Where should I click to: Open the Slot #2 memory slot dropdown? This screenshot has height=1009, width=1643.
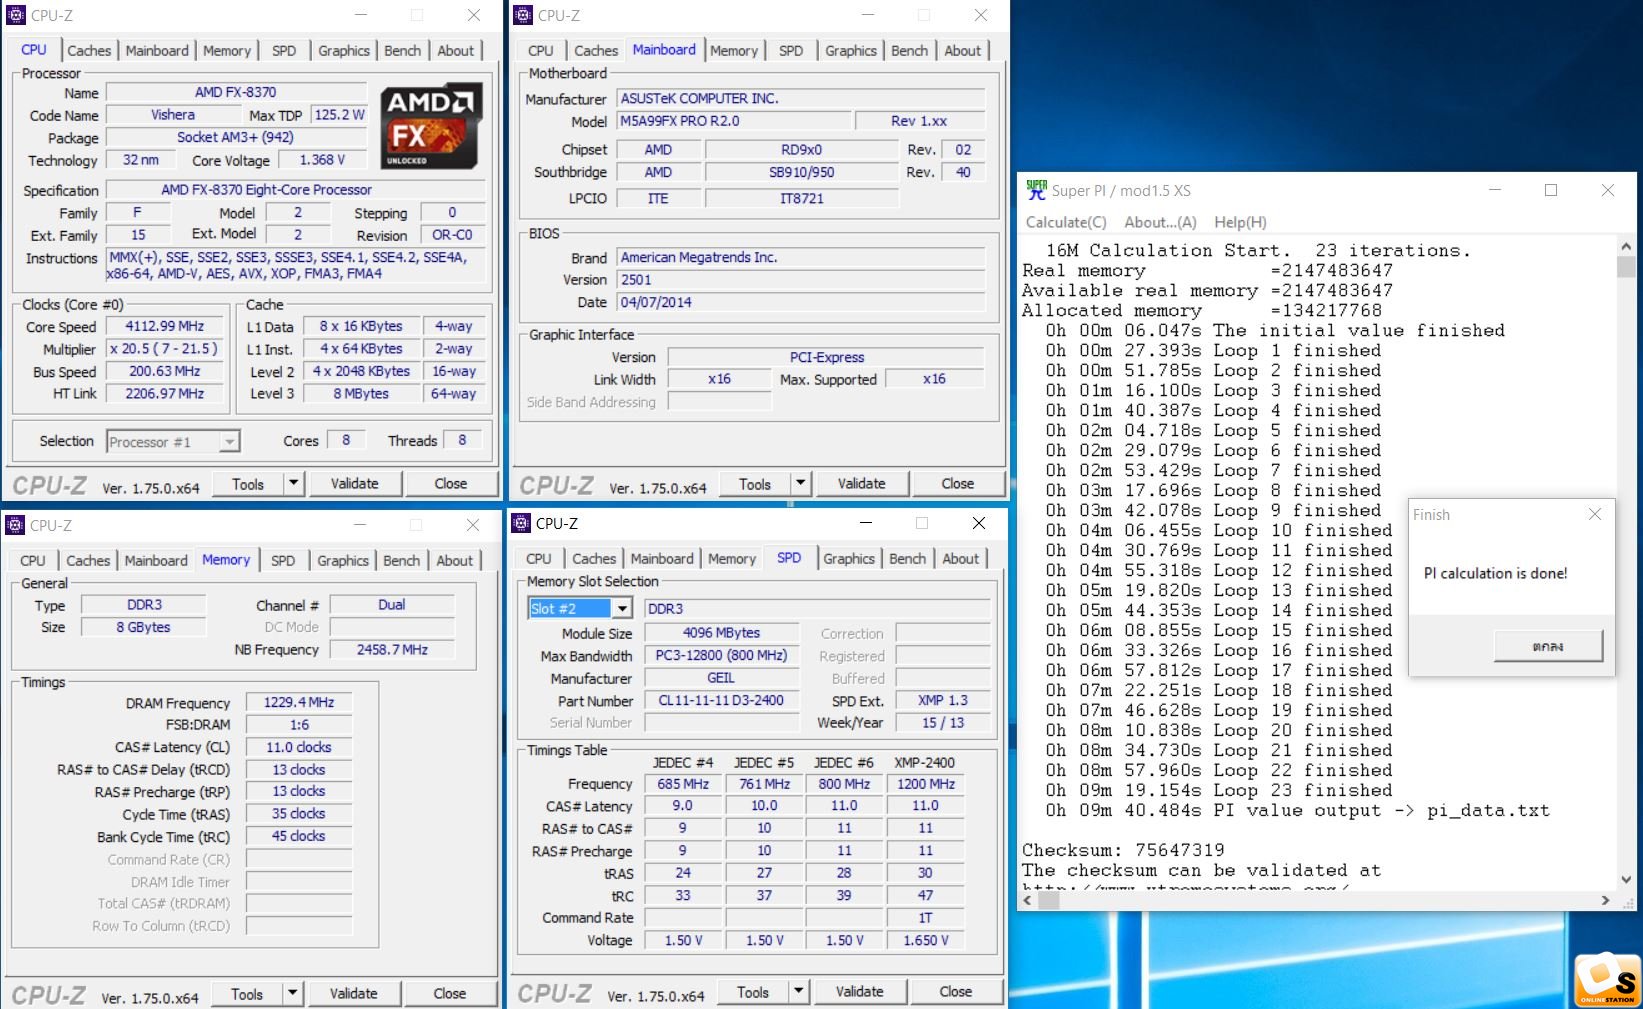[622, 608]
